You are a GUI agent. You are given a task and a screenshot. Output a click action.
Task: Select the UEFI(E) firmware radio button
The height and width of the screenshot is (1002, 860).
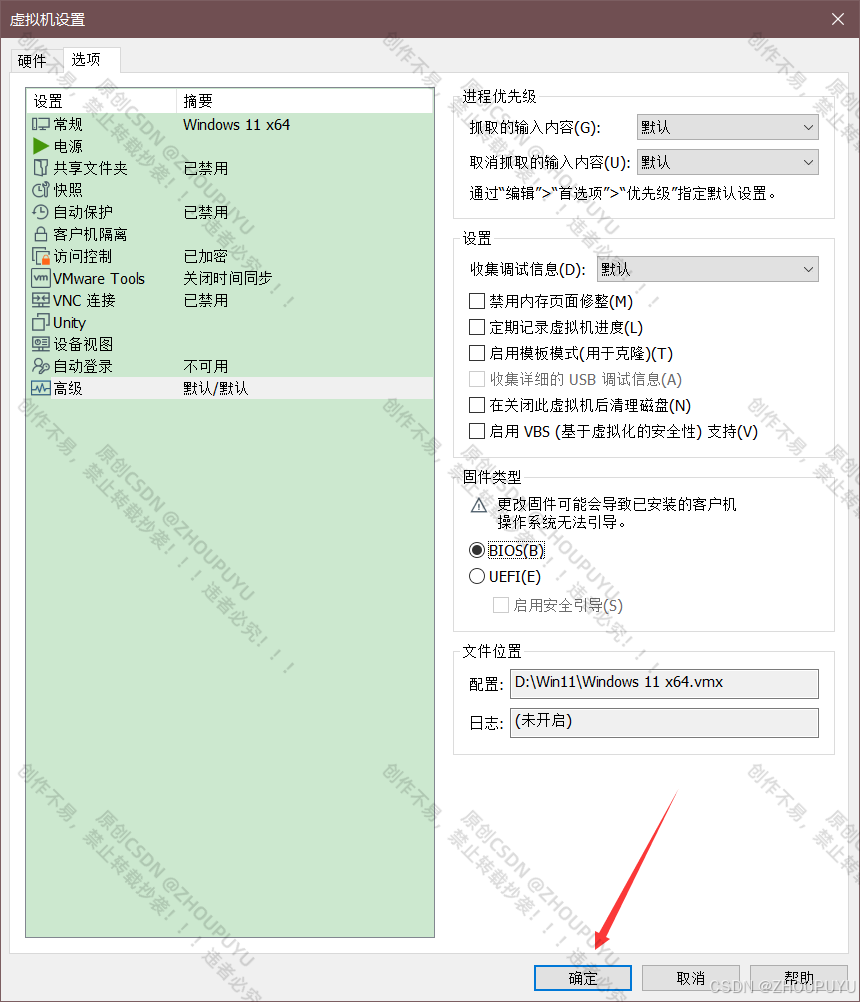(477, 576)
